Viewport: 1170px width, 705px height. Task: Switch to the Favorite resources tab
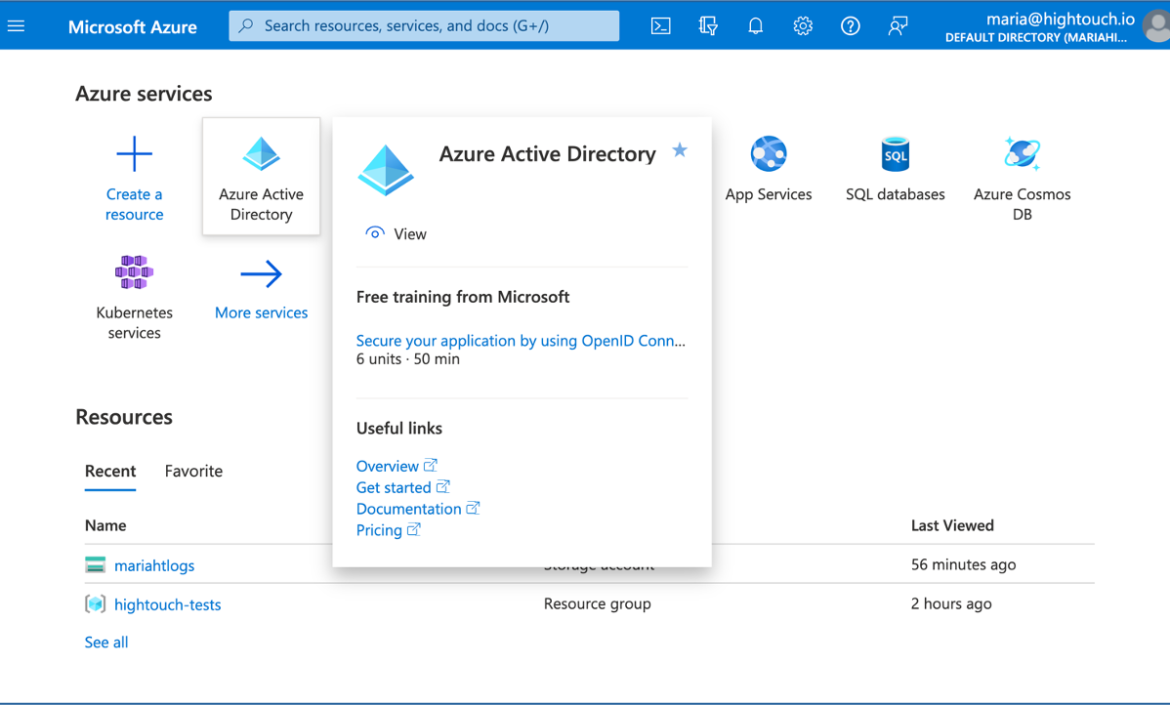194,471
